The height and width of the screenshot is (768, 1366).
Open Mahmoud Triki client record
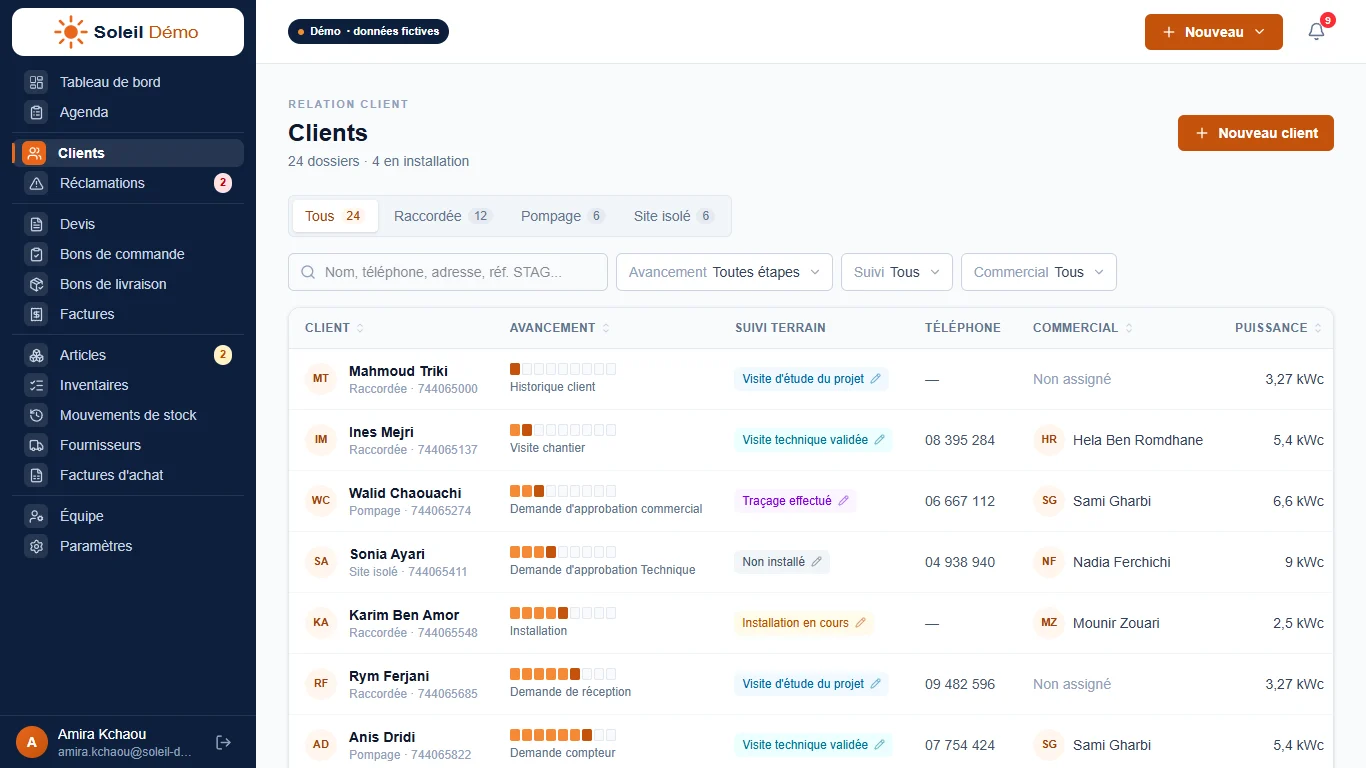[398, 371]
